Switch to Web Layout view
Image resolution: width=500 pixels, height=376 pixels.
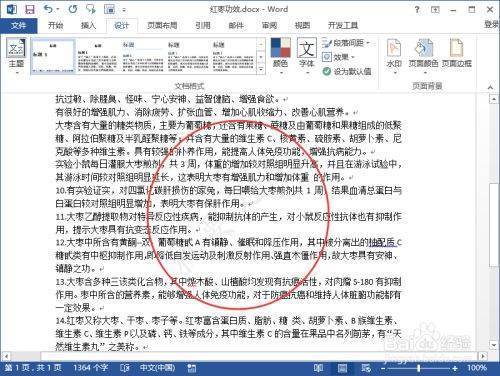[366, 368]
